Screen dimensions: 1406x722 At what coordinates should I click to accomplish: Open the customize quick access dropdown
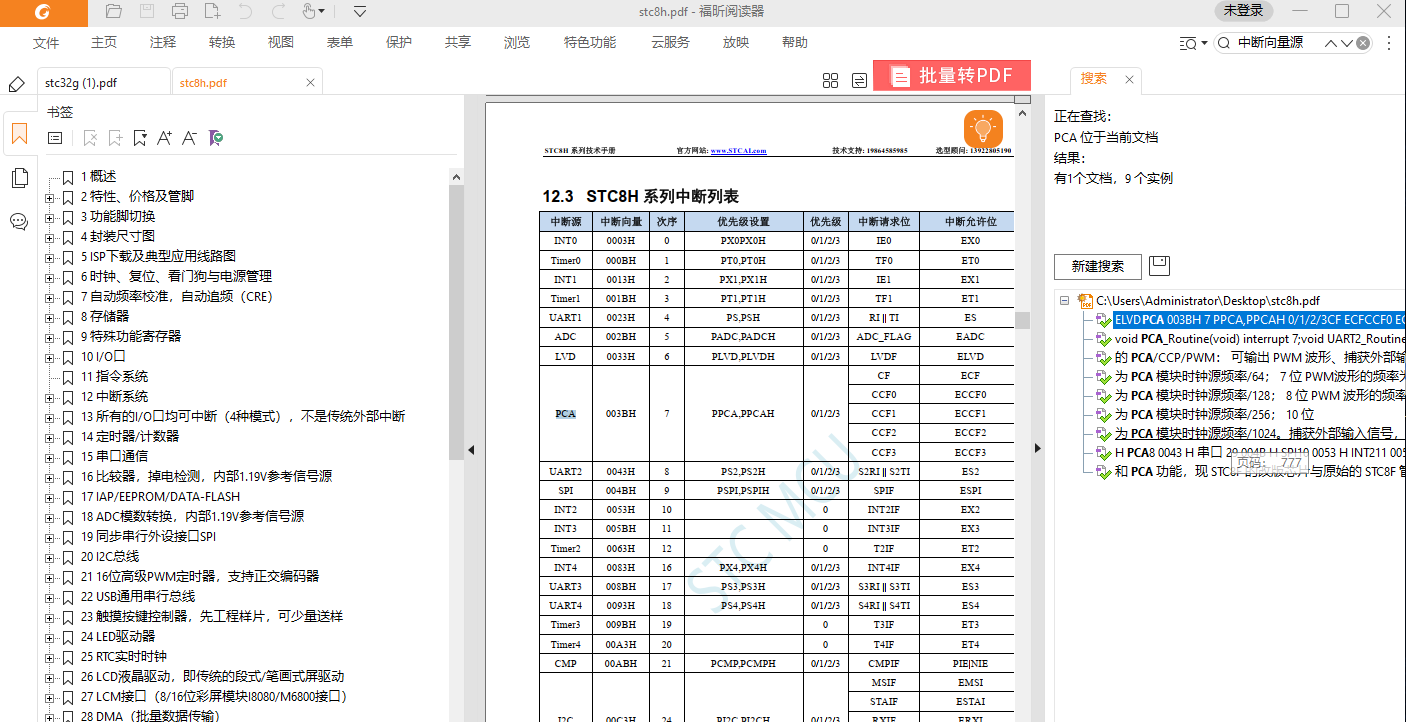(360, 12)
